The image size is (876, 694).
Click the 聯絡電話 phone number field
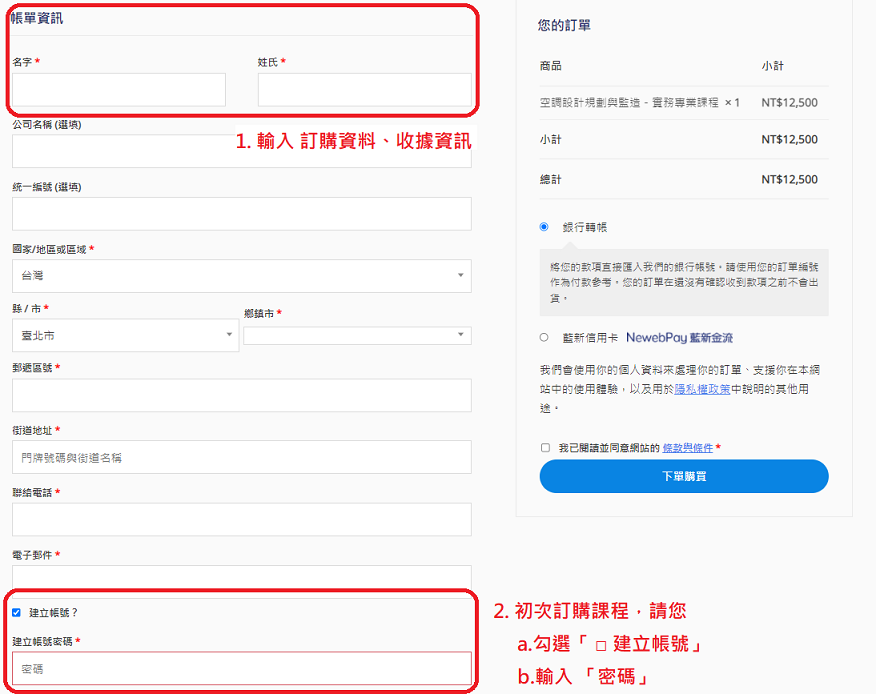point(241,519)
